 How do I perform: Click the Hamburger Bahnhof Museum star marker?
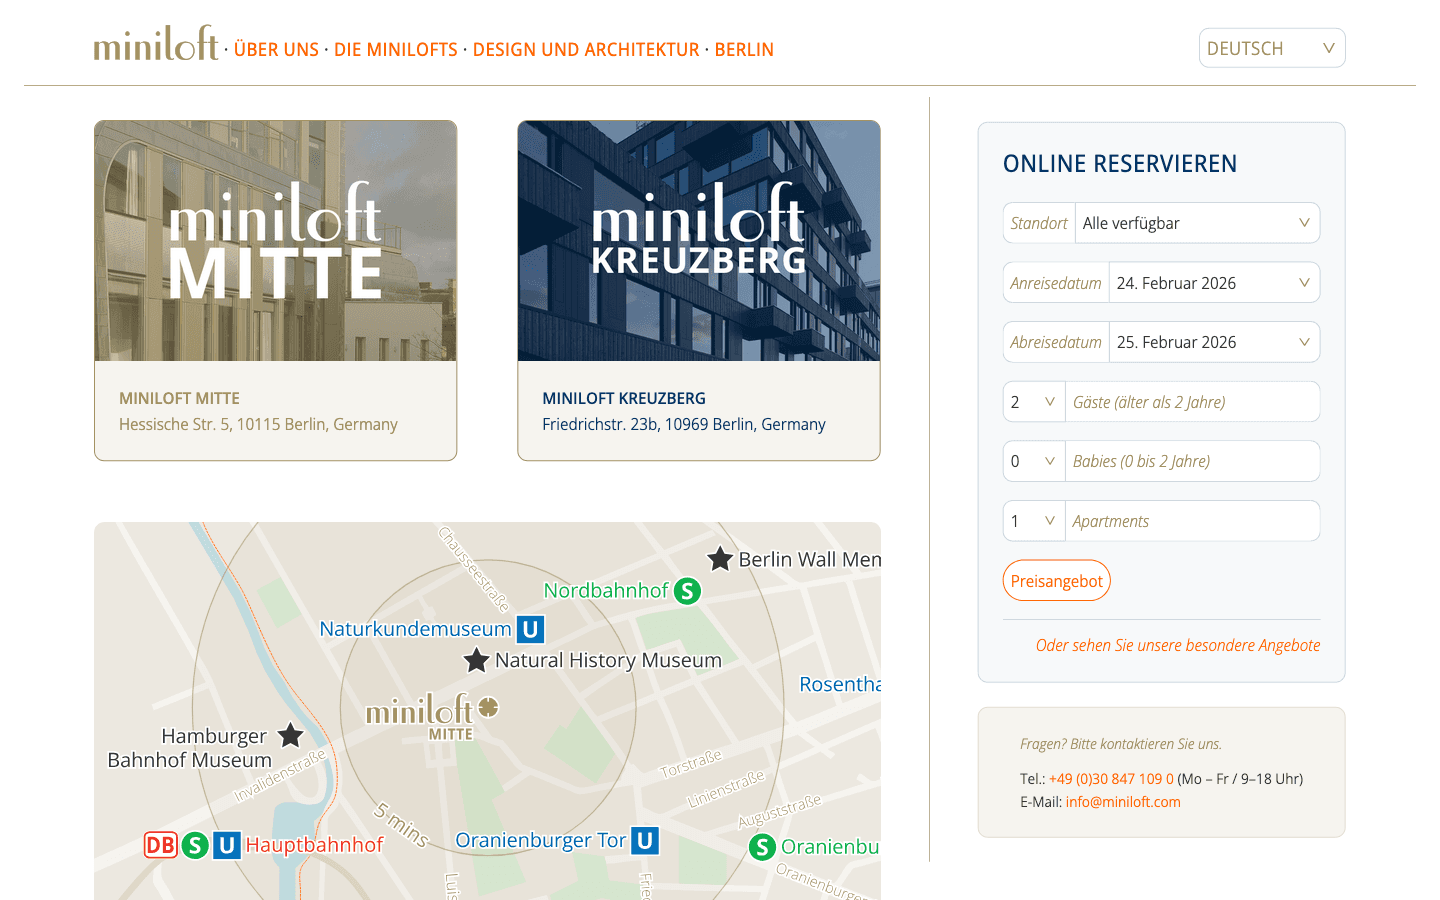click(290, 737)
